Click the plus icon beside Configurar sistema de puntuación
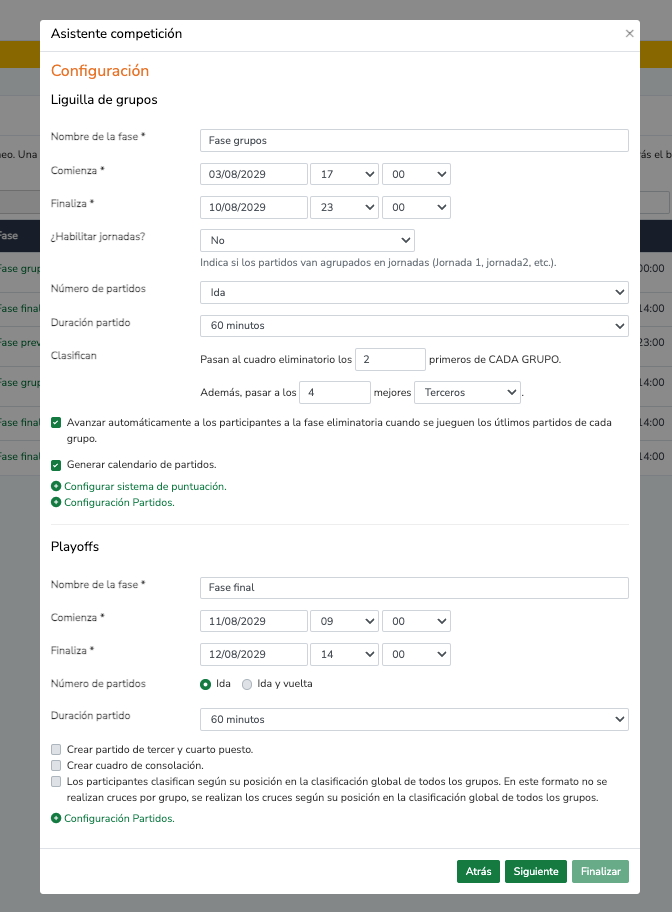Screen dimensions: 672x912 (56, 486)
